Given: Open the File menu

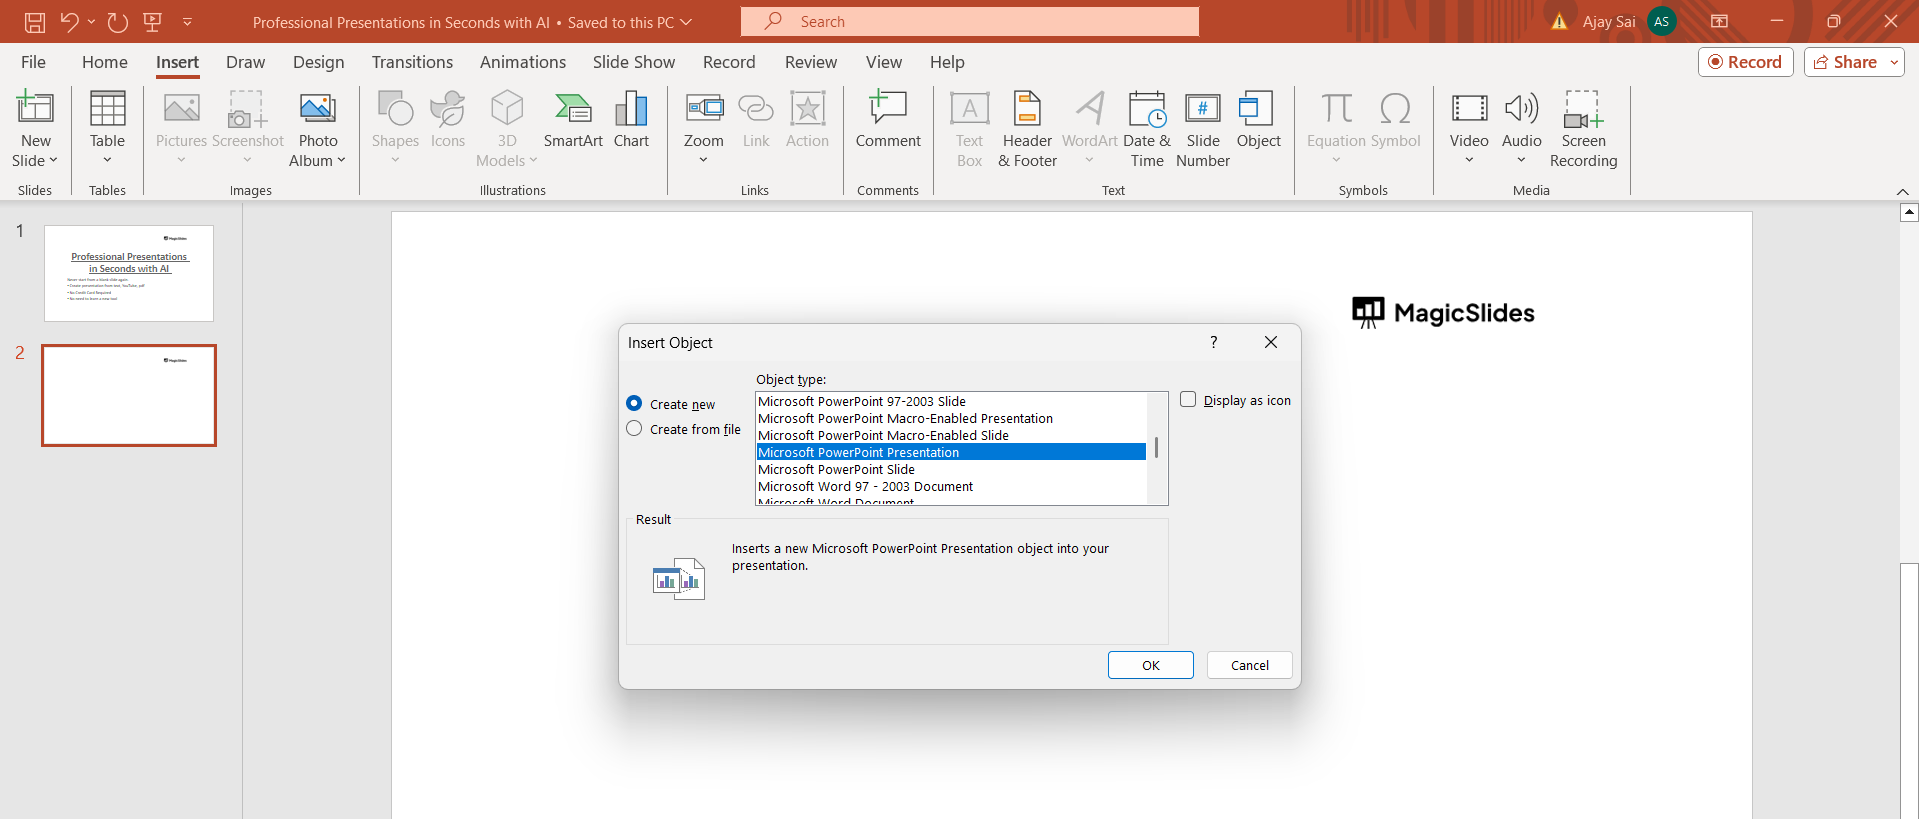Looking at the screenshot, I should click(x=33, y=62).
